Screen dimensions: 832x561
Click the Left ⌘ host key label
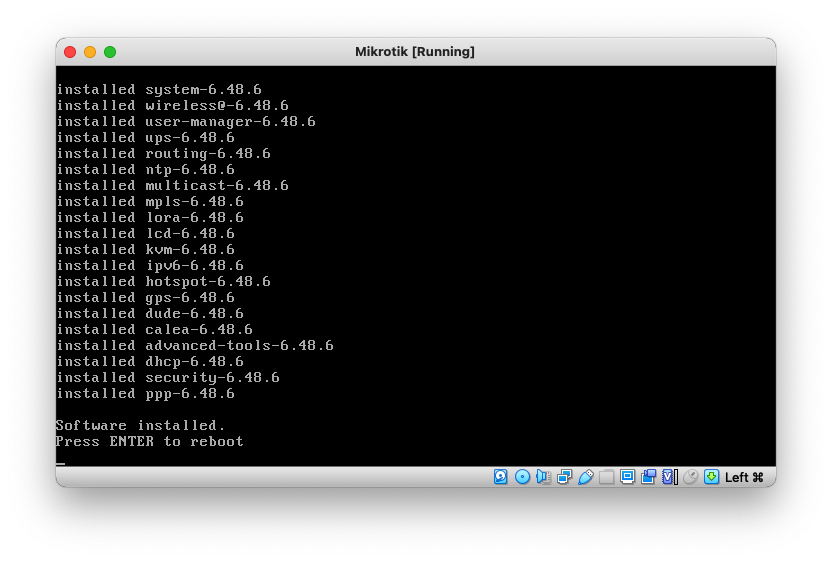click(x=744, y=477)
